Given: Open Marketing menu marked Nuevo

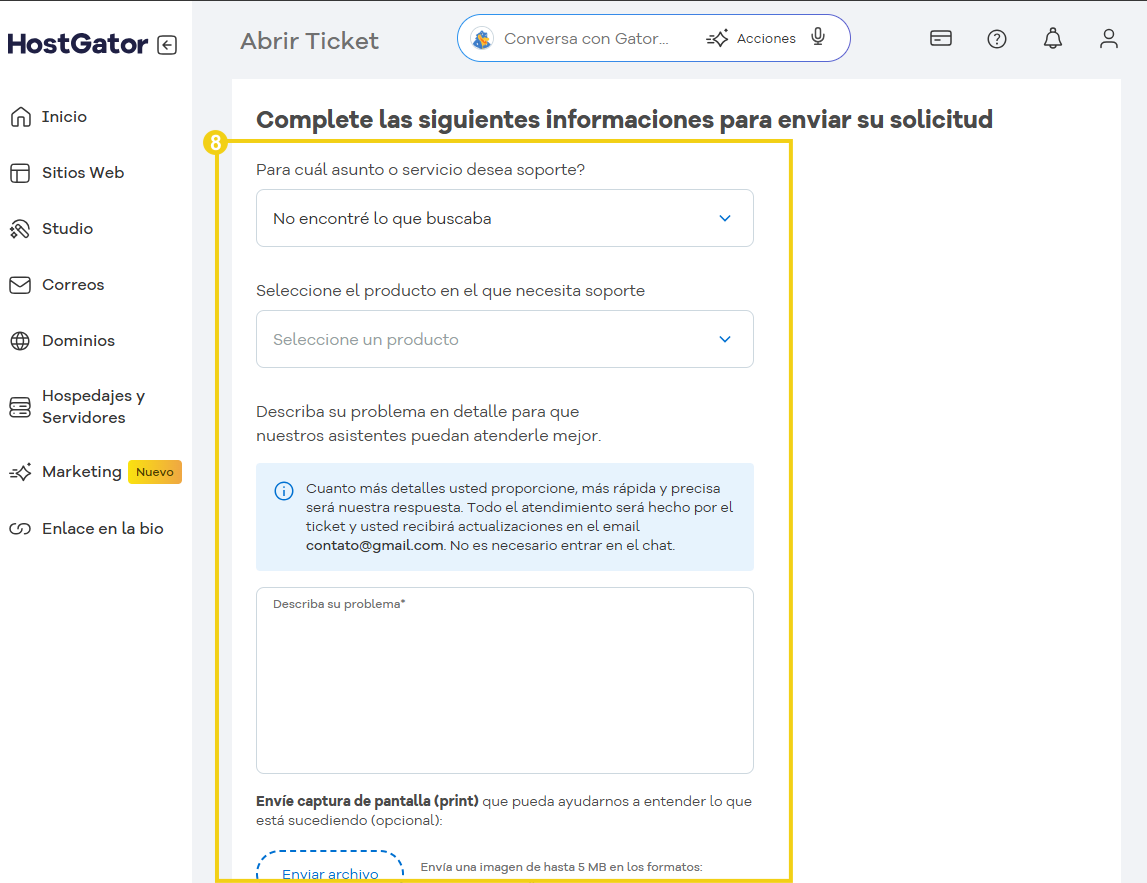Looking at the screenshot, I should [x=82, y=472].
